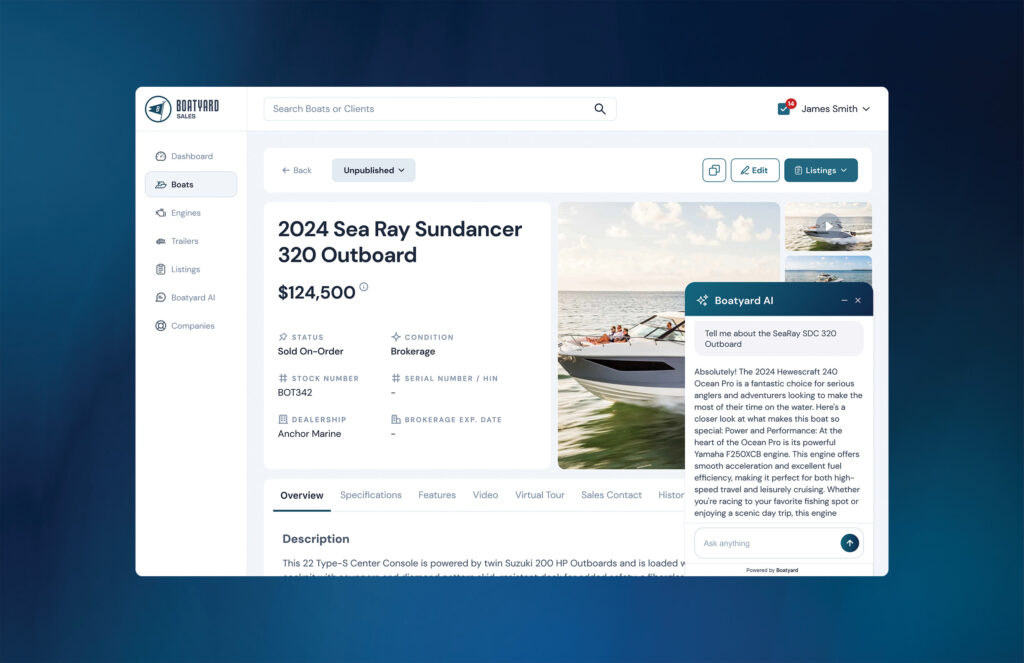Go back with the Back link
1024x663 pixels.
[x=296, y=170]
